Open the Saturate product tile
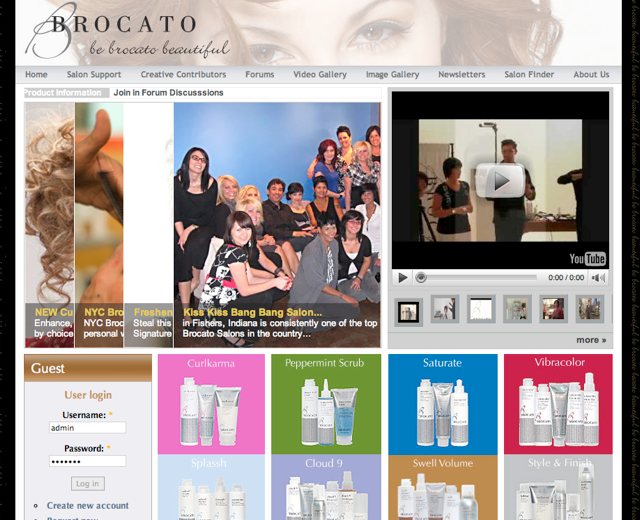 pyautogui.click(x=443, y=404)
